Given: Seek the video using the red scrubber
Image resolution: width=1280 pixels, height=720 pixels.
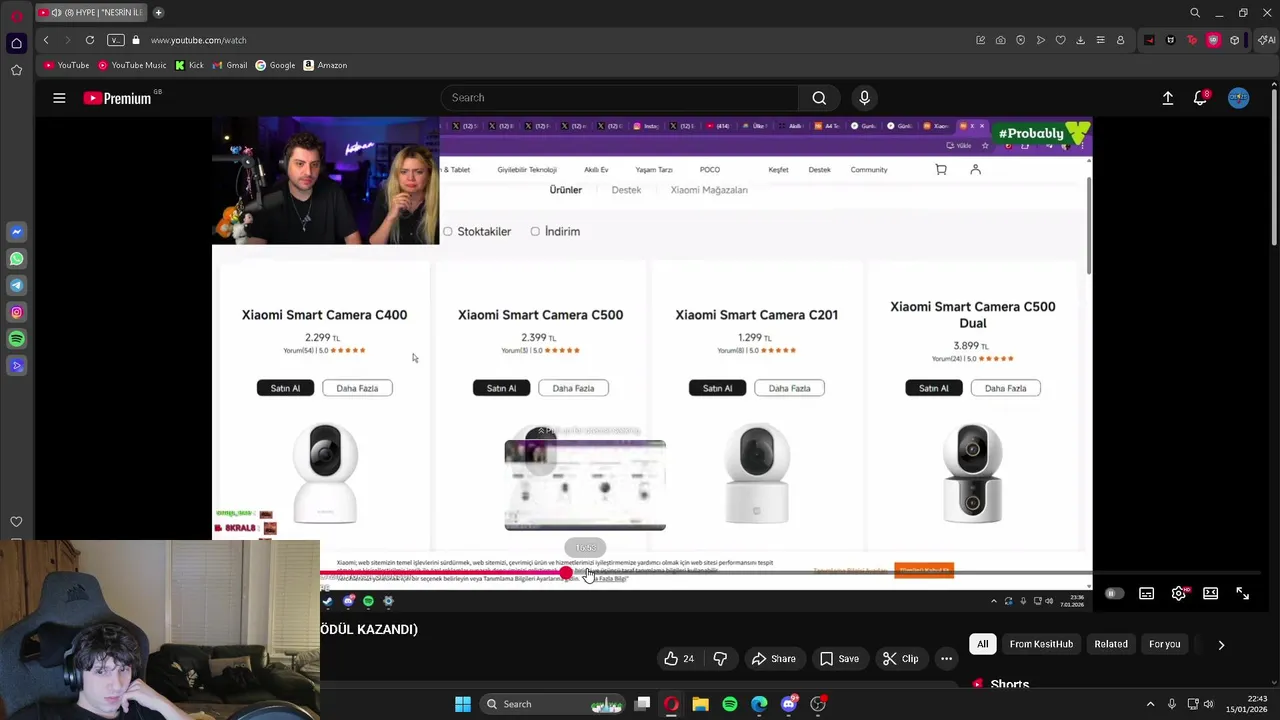Looking at the screenshot, I should point(566,573).
